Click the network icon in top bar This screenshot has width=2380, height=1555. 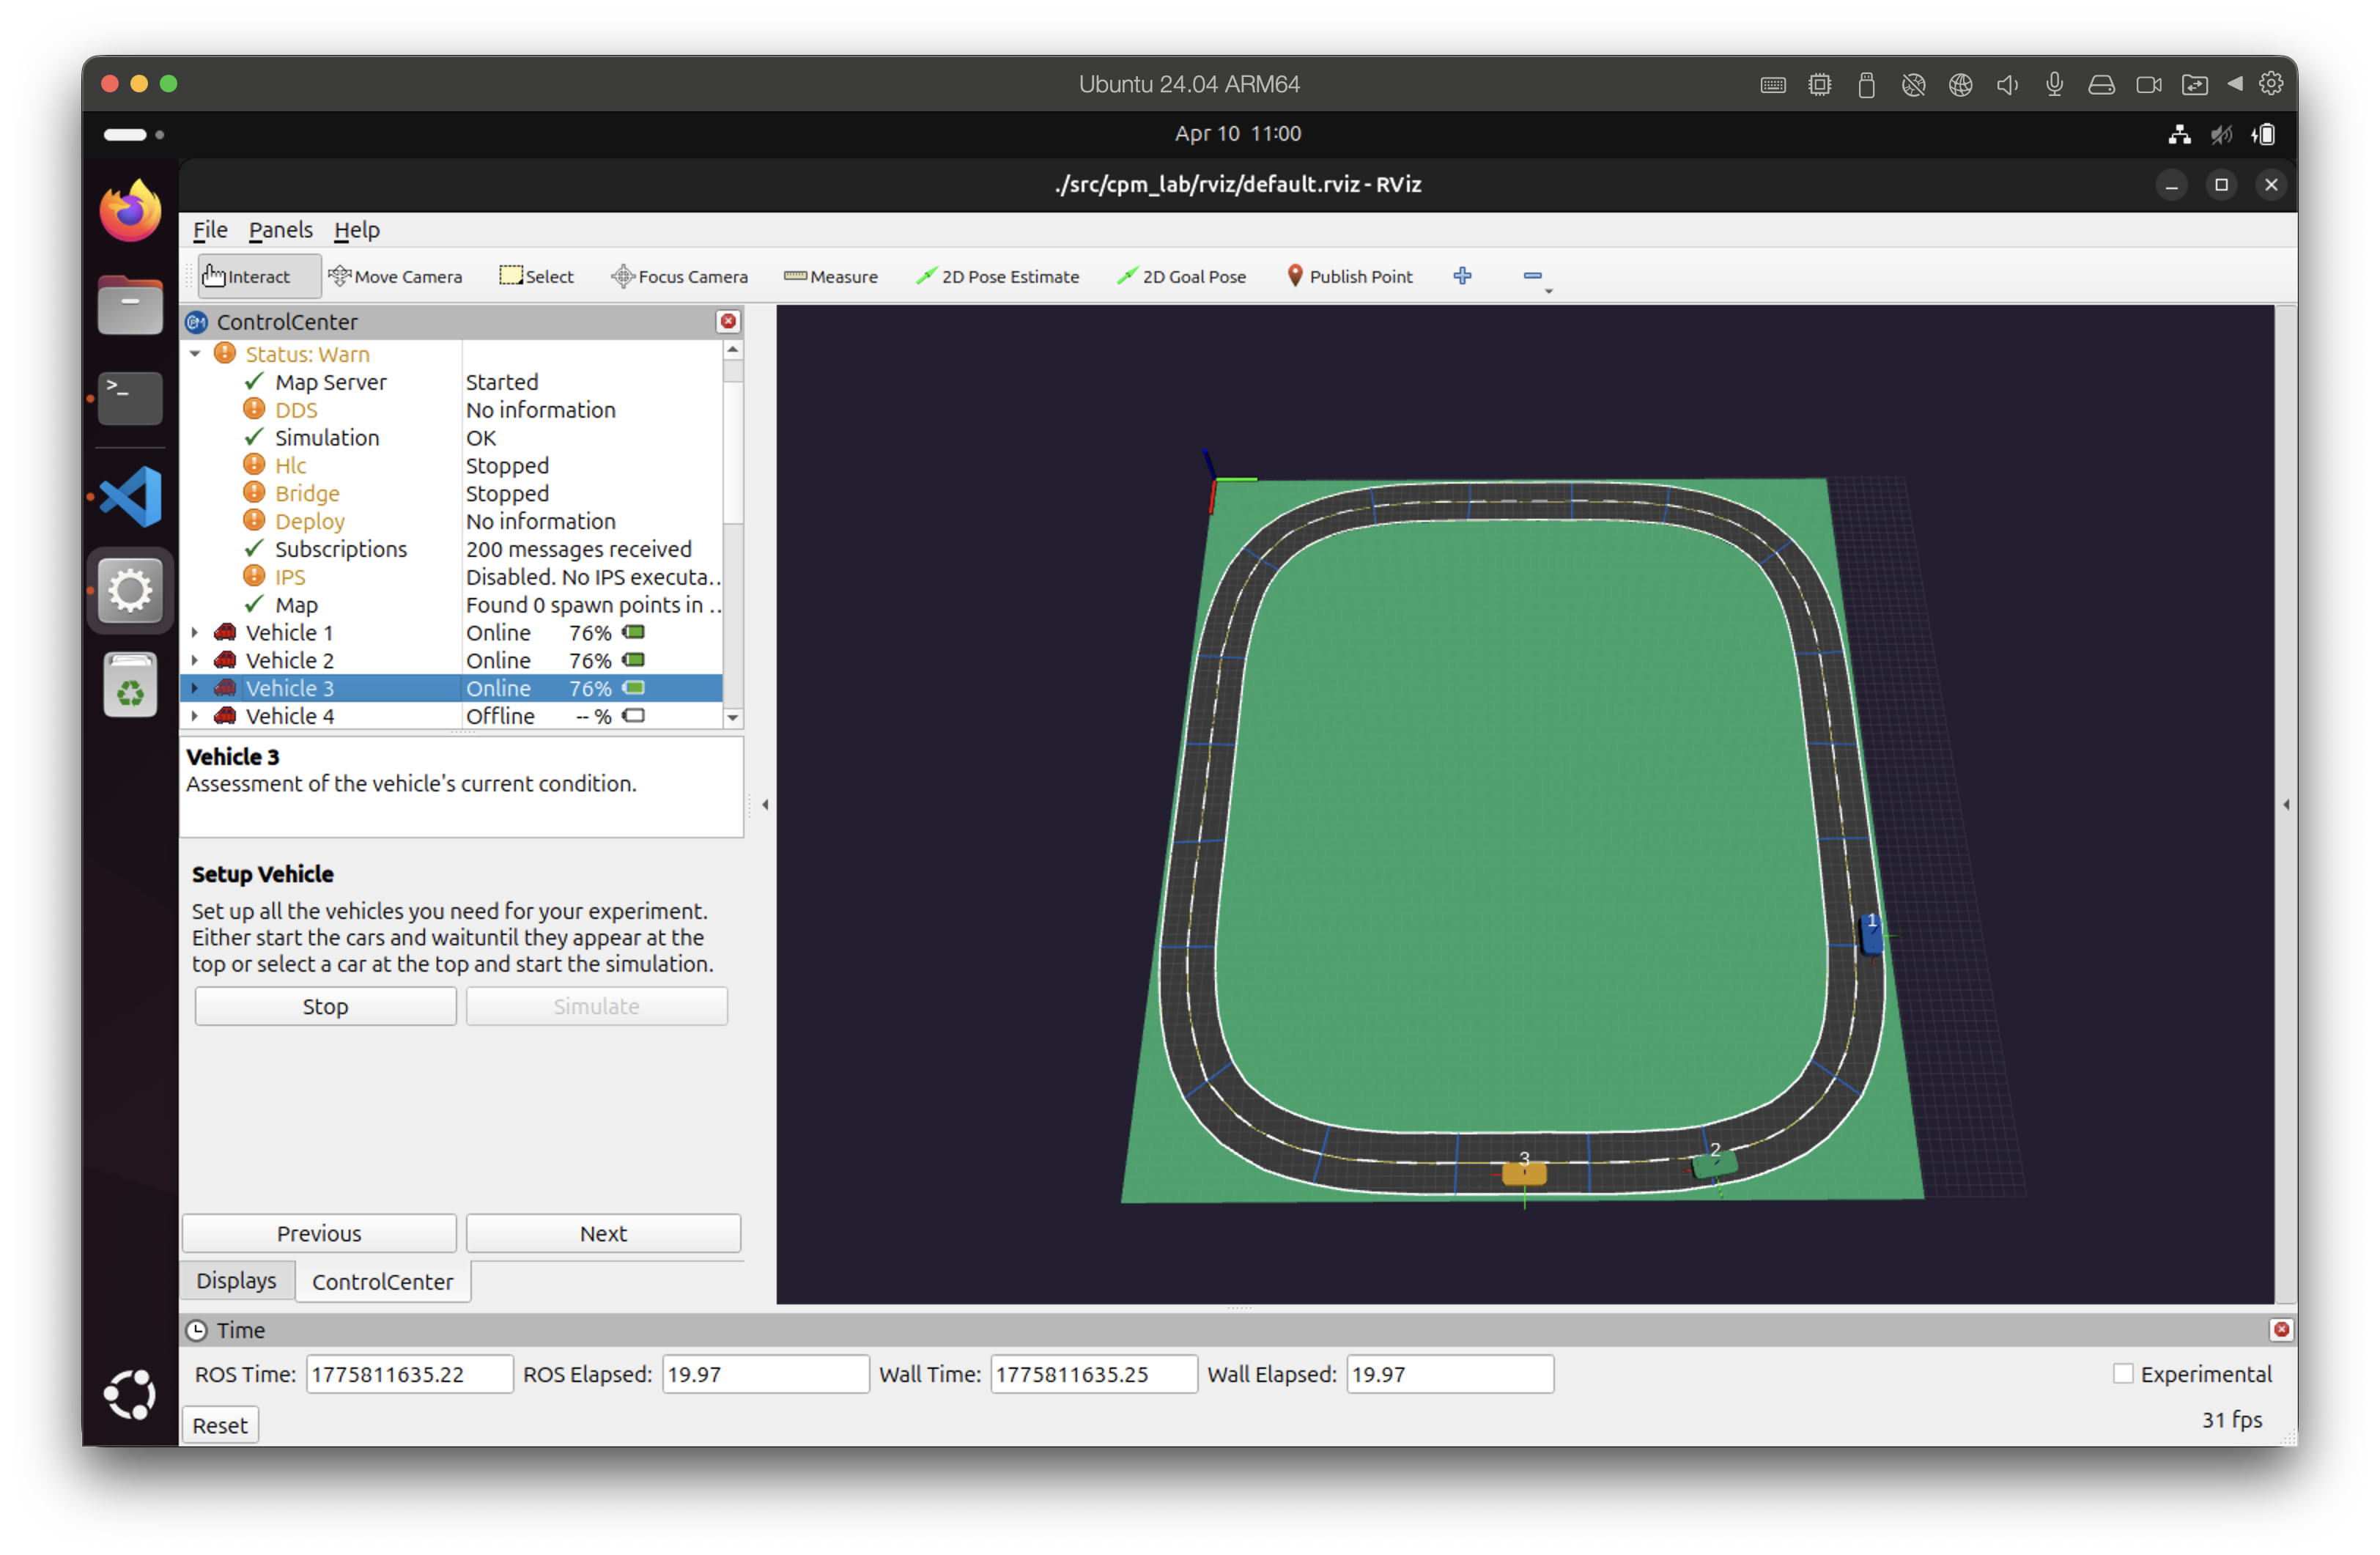(x=2179, y=134)
